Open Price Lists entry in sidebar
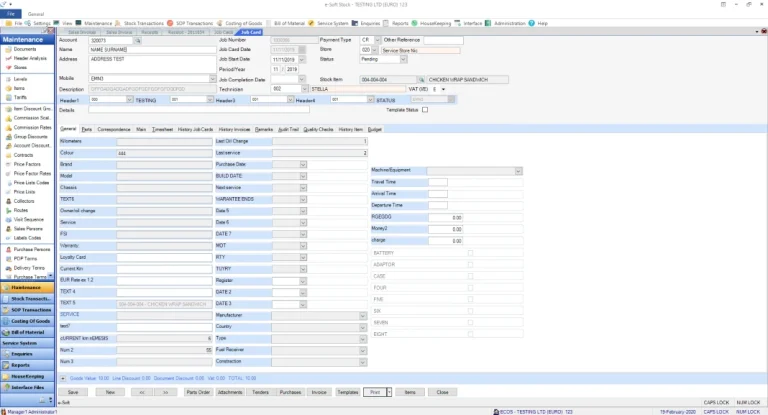This screenshot has height=415, width=768. coord(24,192)
